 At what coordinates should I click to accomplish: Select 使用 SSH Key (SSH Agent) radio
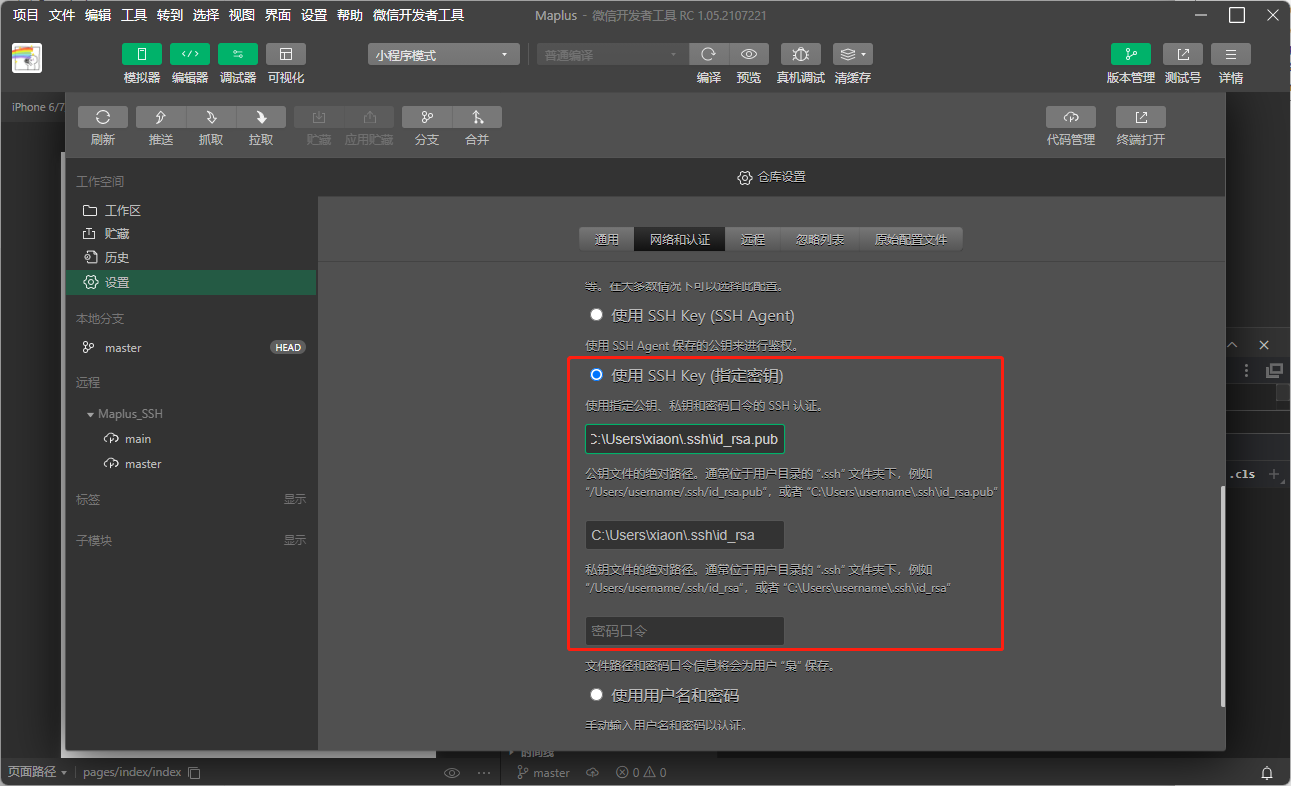click(x=597, y=314)
